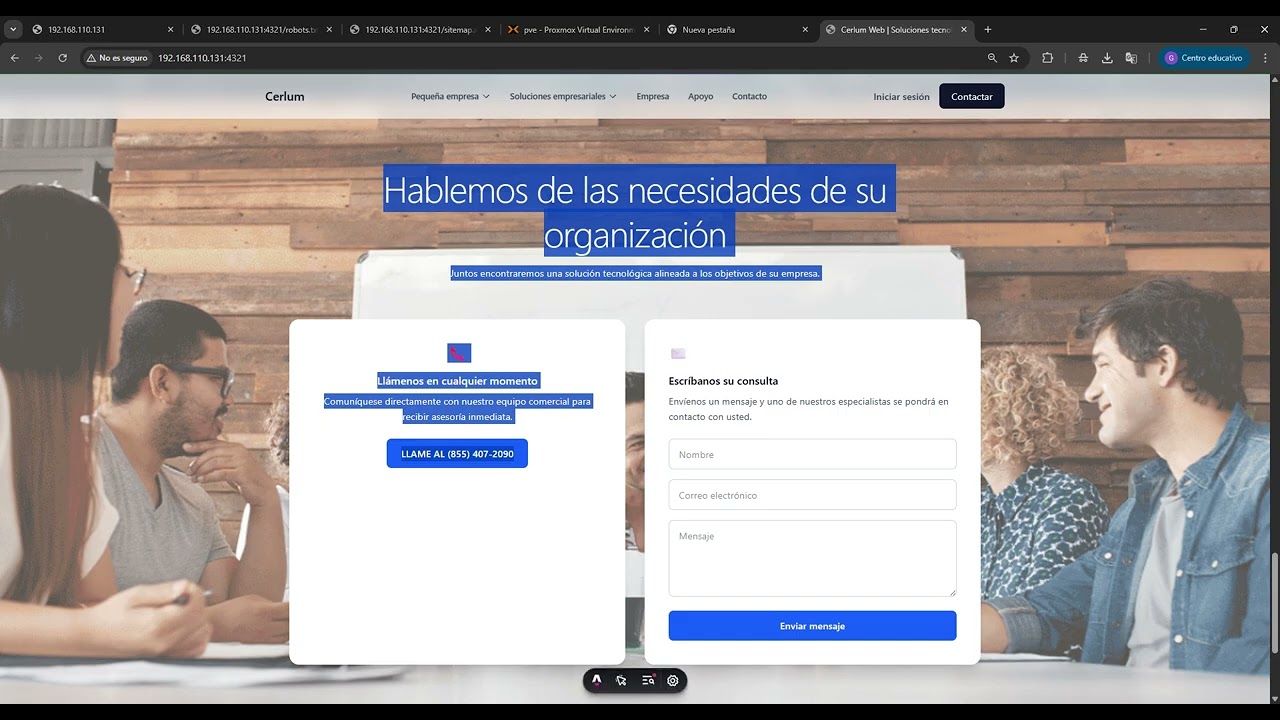Focus the 'Mensaje' text area
Image resolution: width=1280 pixels, height=720 pixels.
pyautogui.click(x=812, y=558)
